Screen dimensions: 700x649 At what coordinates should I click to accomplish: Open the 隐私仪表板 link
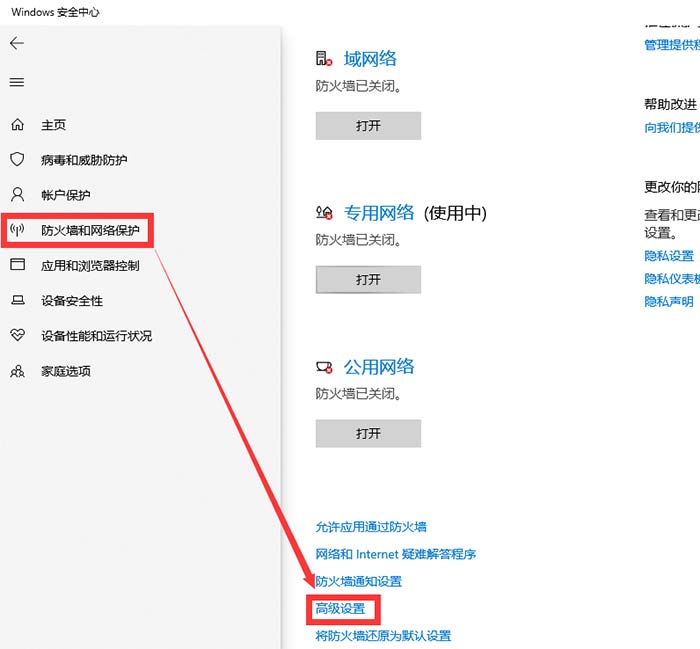pyautogui.click(x=672, y=279)
